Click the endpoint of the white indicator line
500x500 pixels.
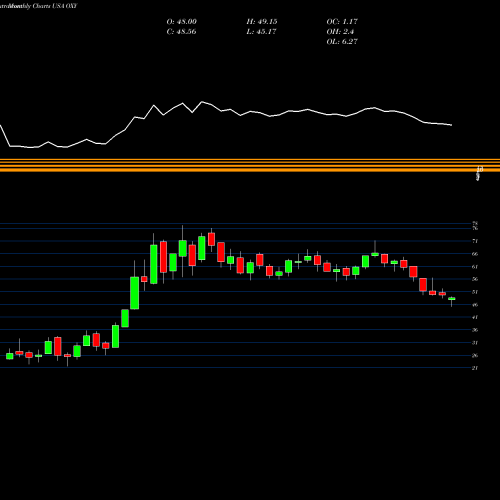(x=452, y=125)
